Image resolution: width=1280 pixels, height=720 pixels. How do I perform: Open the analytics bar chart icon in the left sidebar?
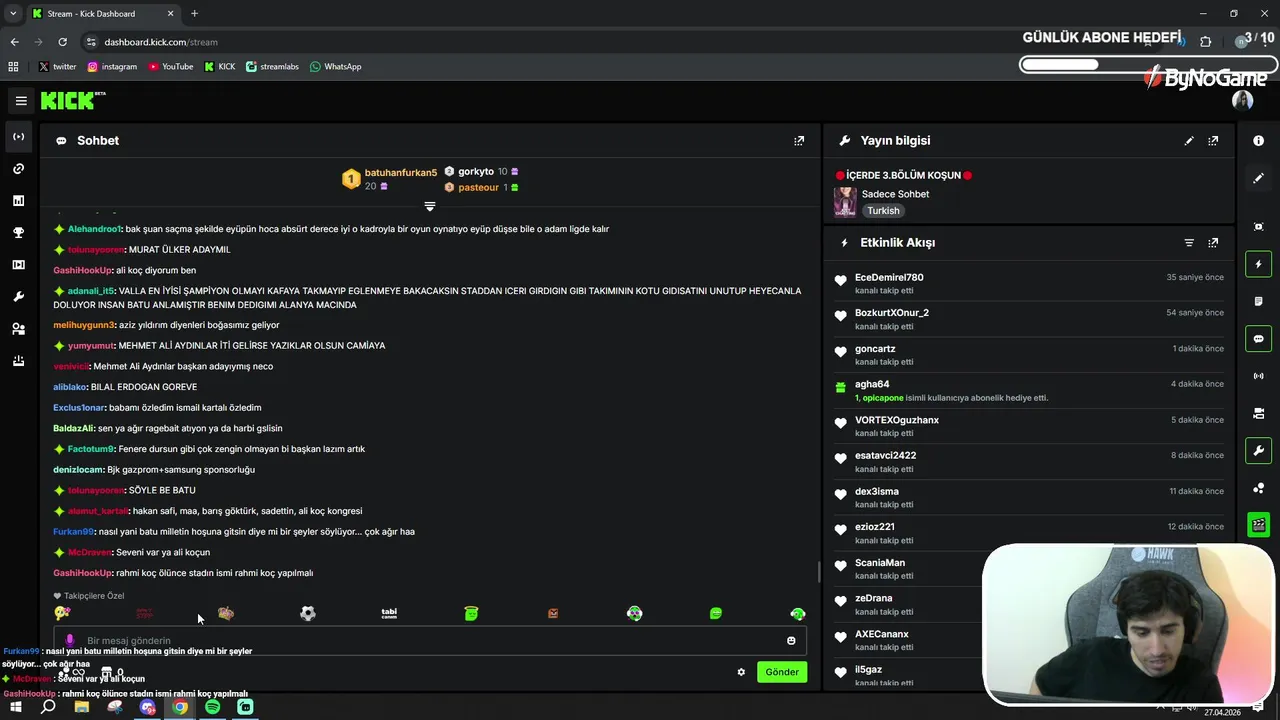[18, 201]
